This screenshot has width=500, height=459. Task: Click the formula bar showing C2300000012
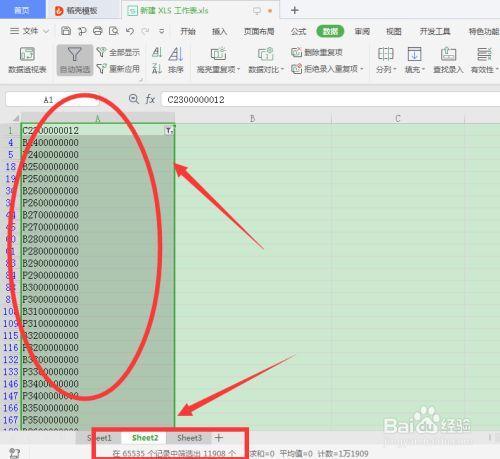pos(331,100)
